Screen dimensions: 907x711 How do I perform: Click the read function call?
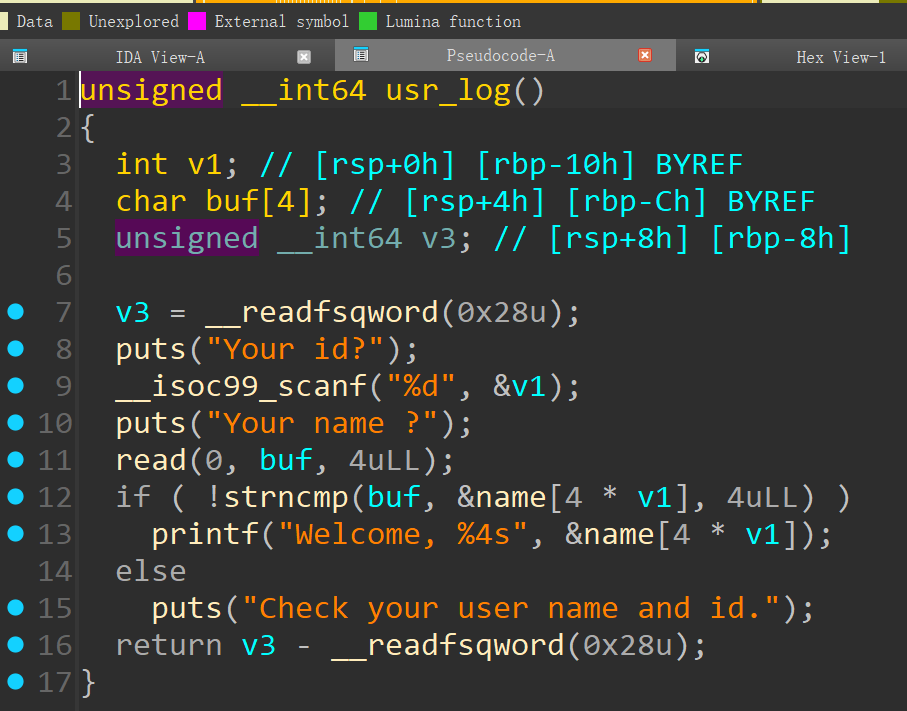151,461
